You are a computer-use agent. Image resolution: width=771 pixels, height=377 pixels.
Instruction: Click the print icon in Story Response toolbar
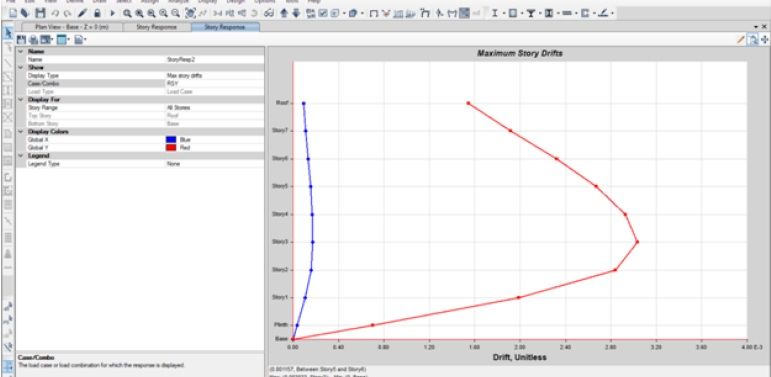click(33, 40)
